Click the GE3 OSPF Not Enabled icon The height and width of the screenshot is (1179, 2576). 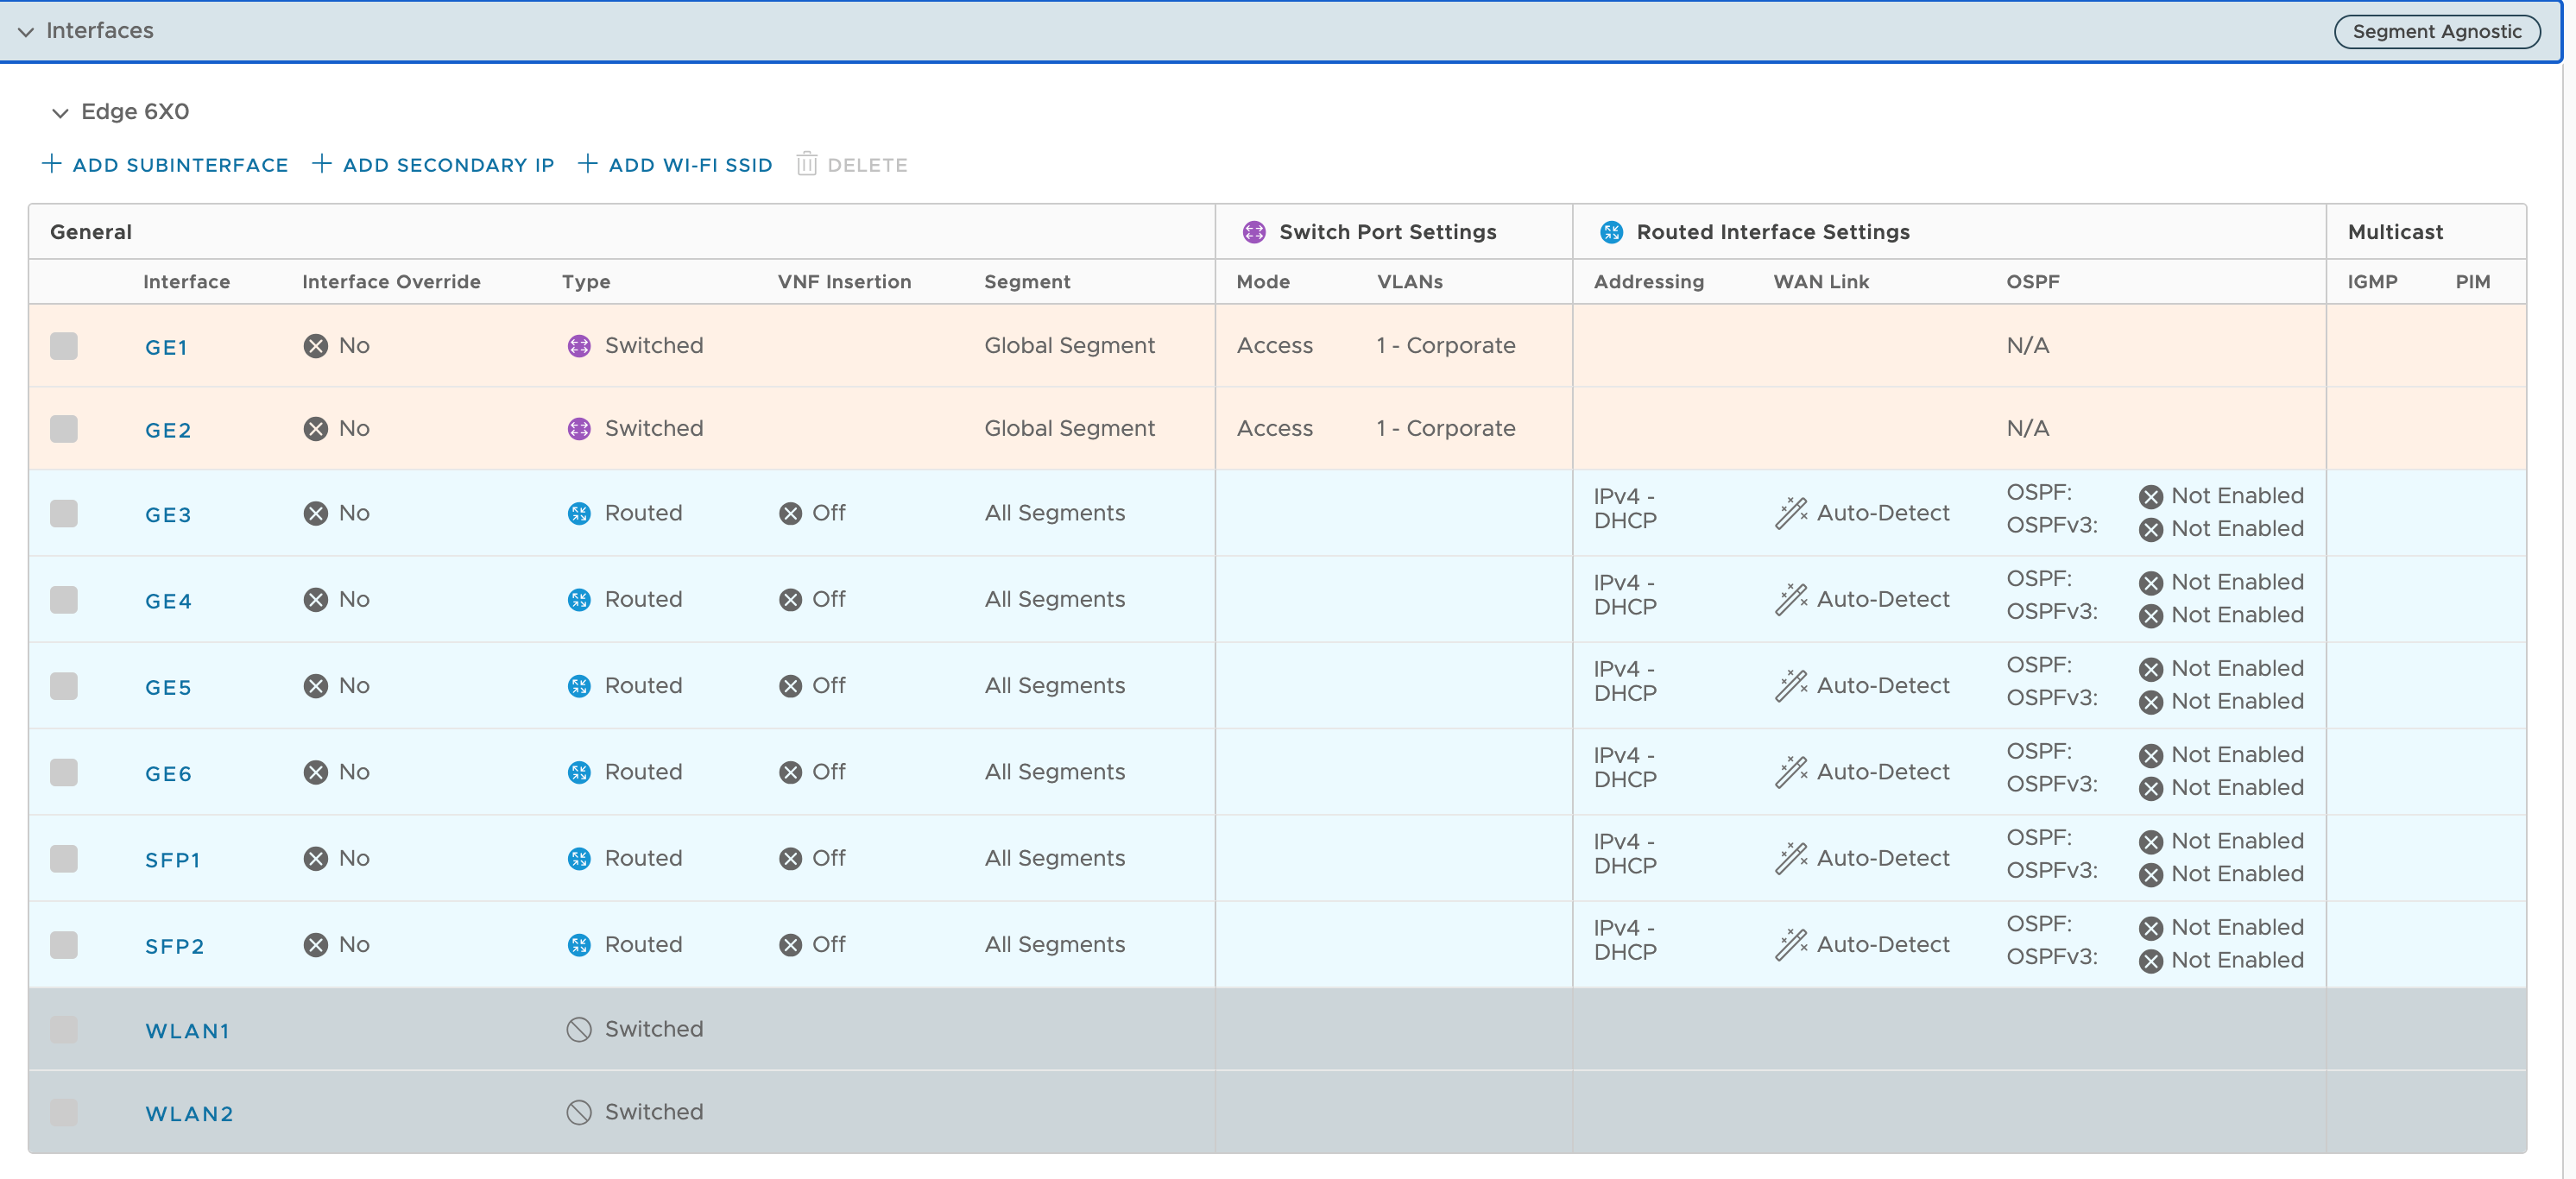click(2151, 497)
